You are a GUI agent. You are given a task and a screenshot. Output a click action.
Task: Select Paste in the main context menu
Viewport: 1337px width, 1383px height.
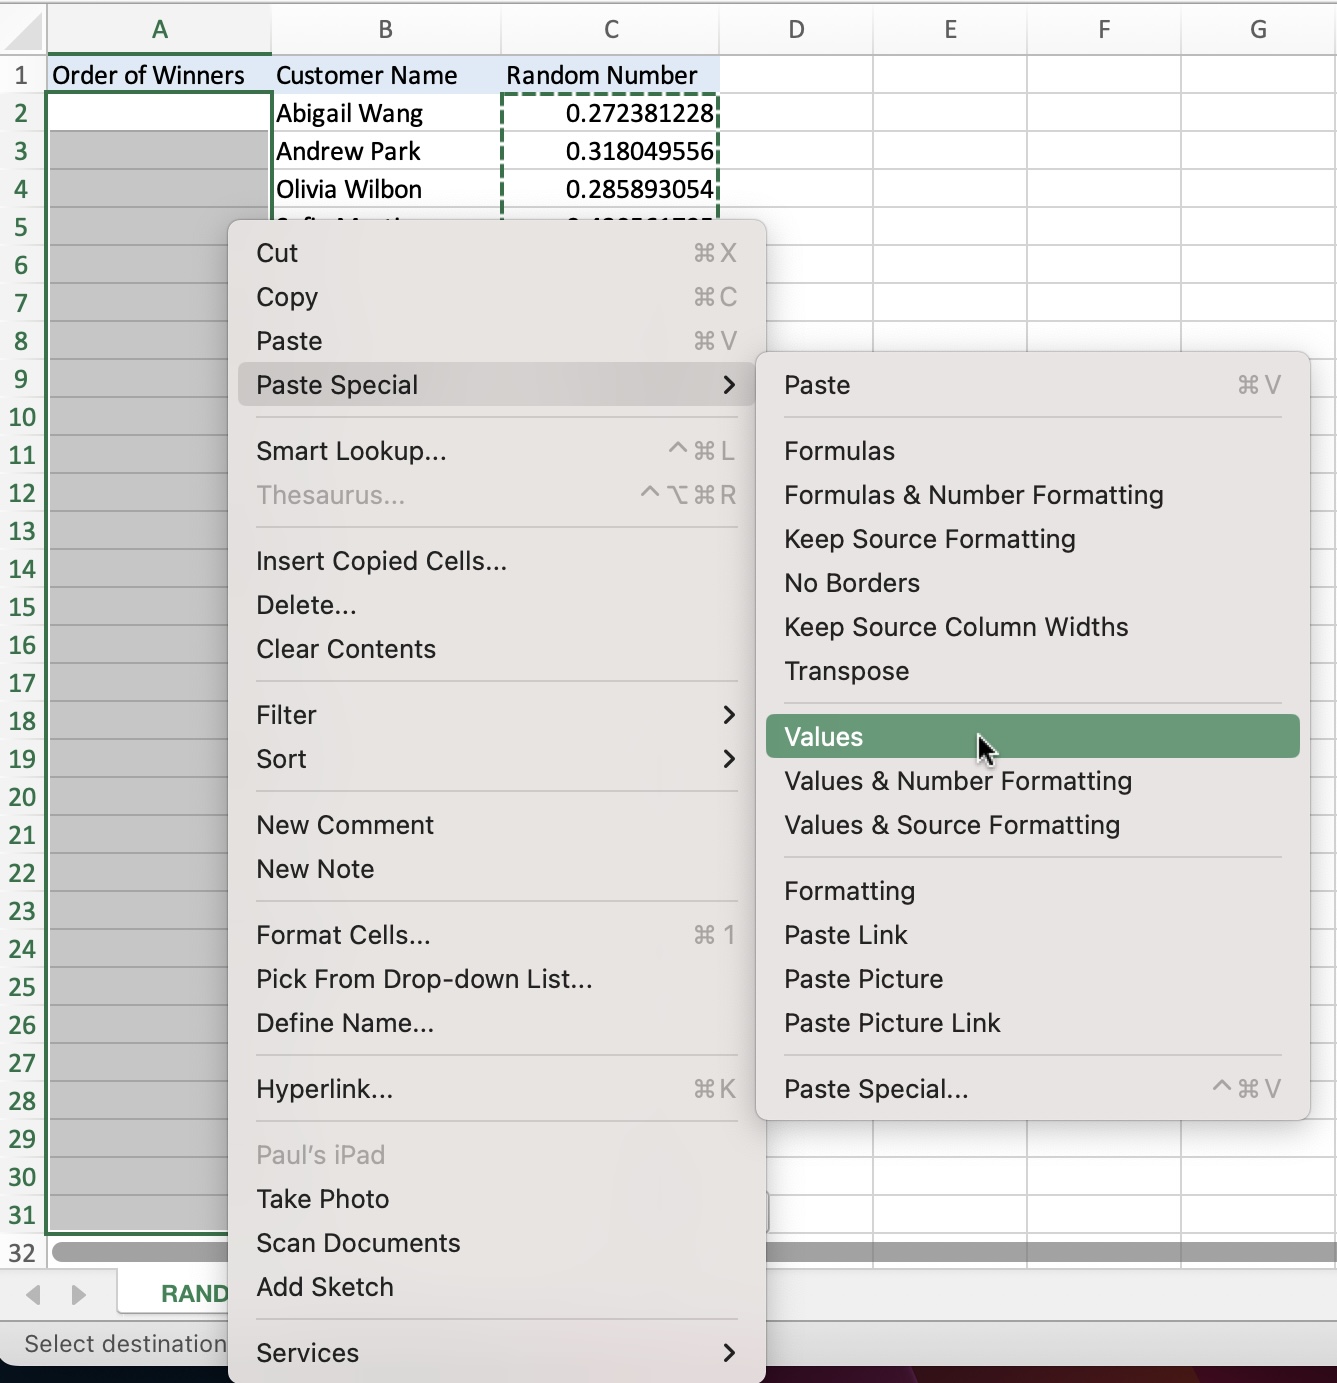[497, 341]
